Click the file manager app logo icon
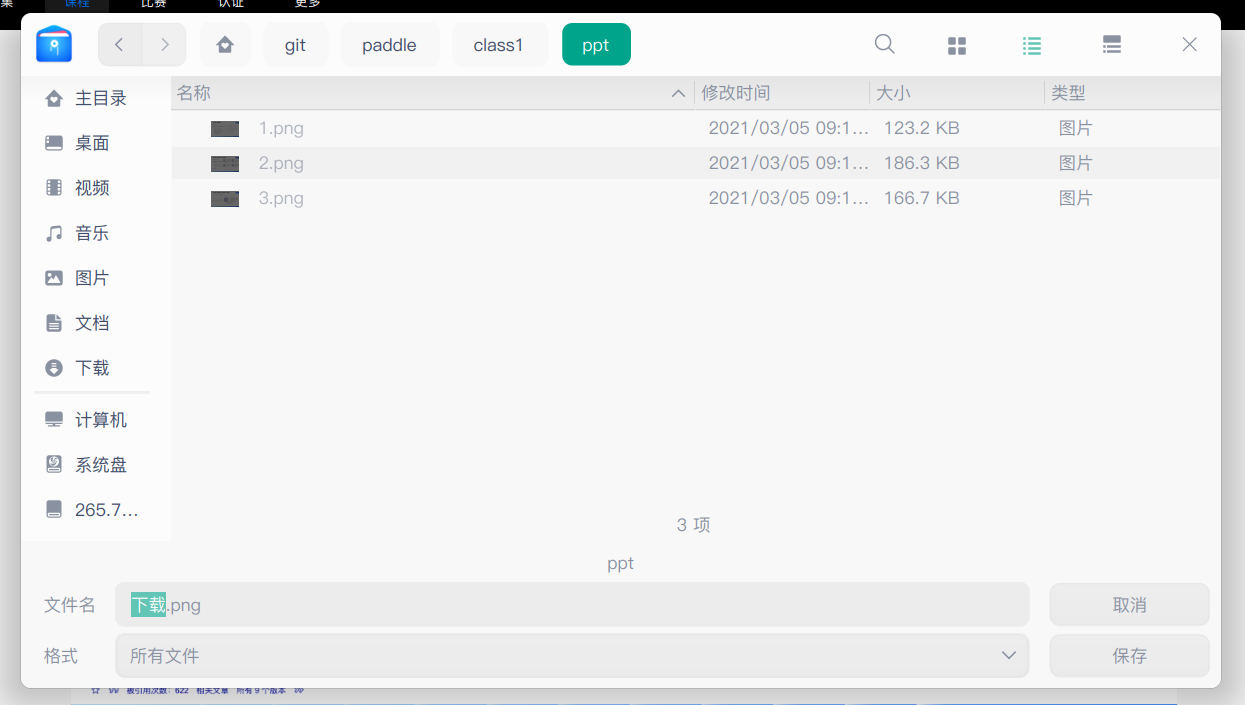Image resolution: width=1245 pixels, height=705 pixels. (x=54, y=44)
